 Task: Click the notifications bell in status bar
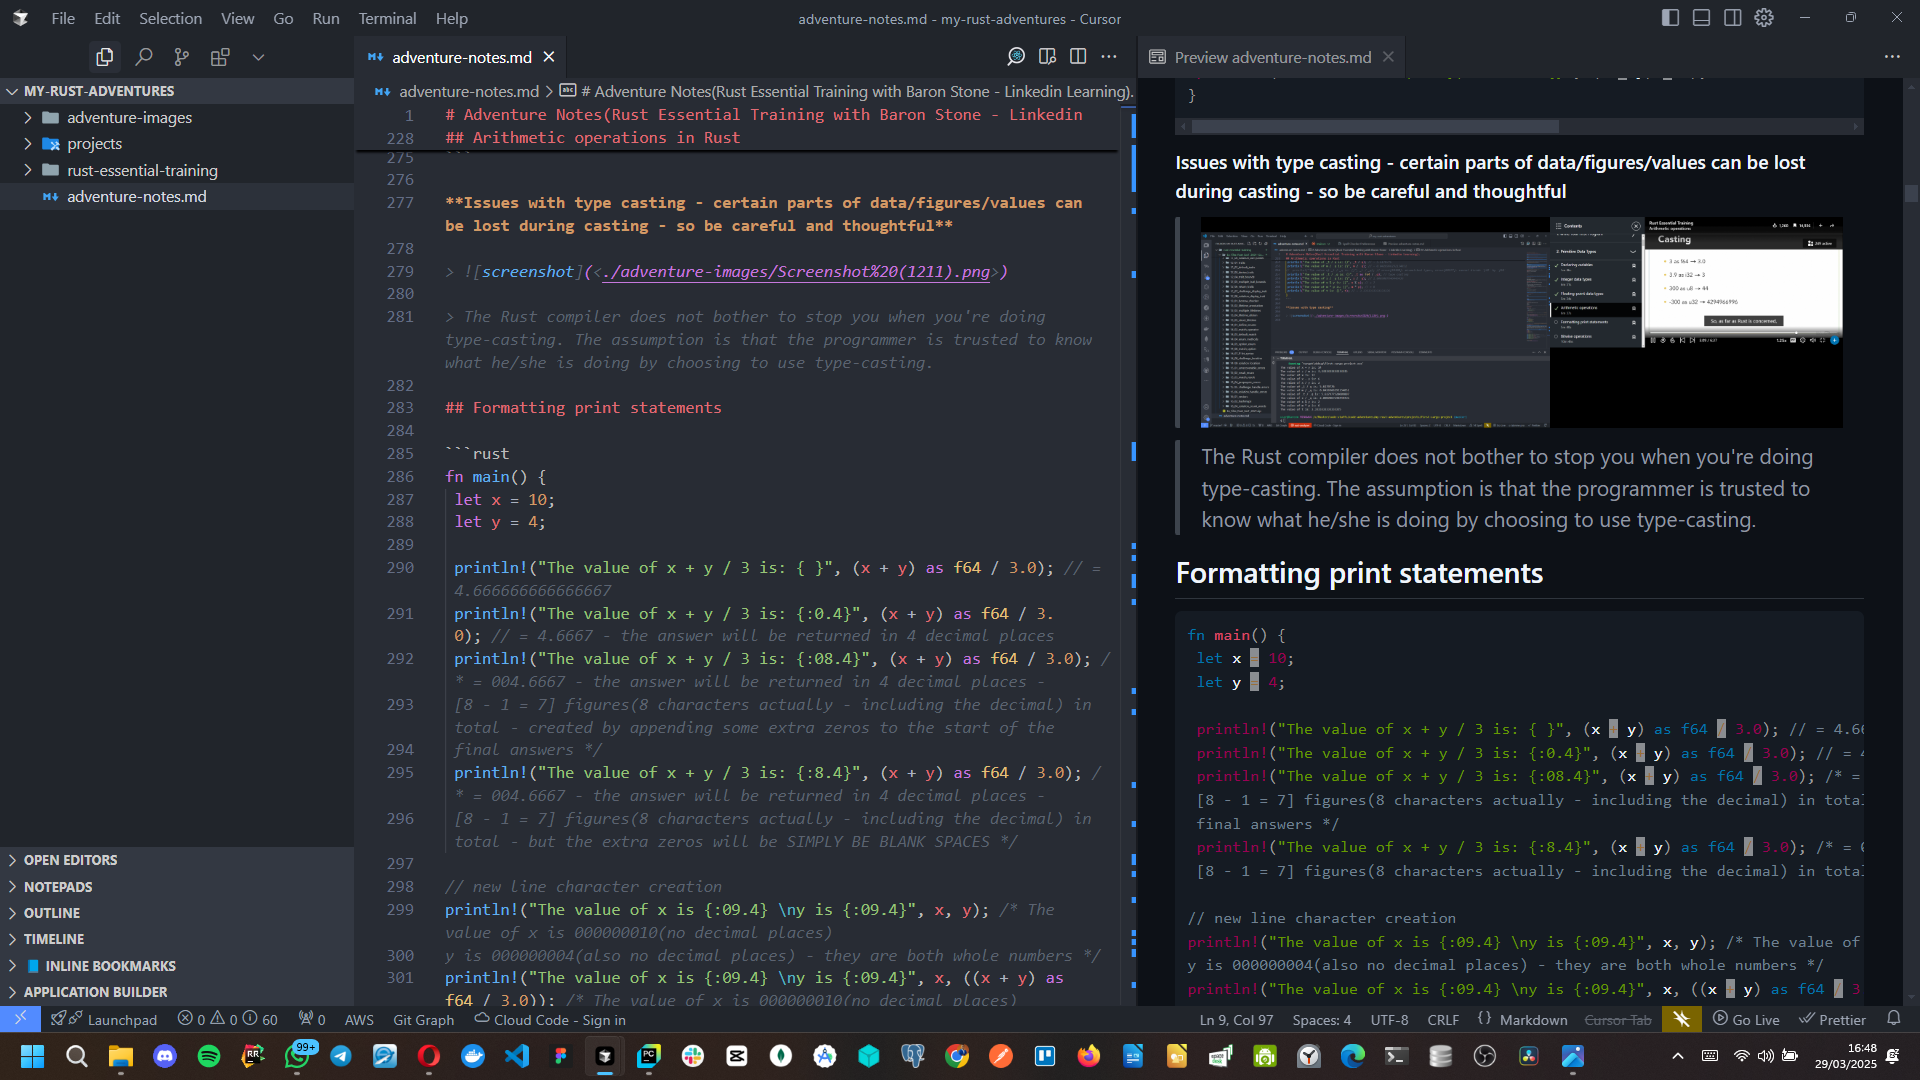pos(1893,1019)
